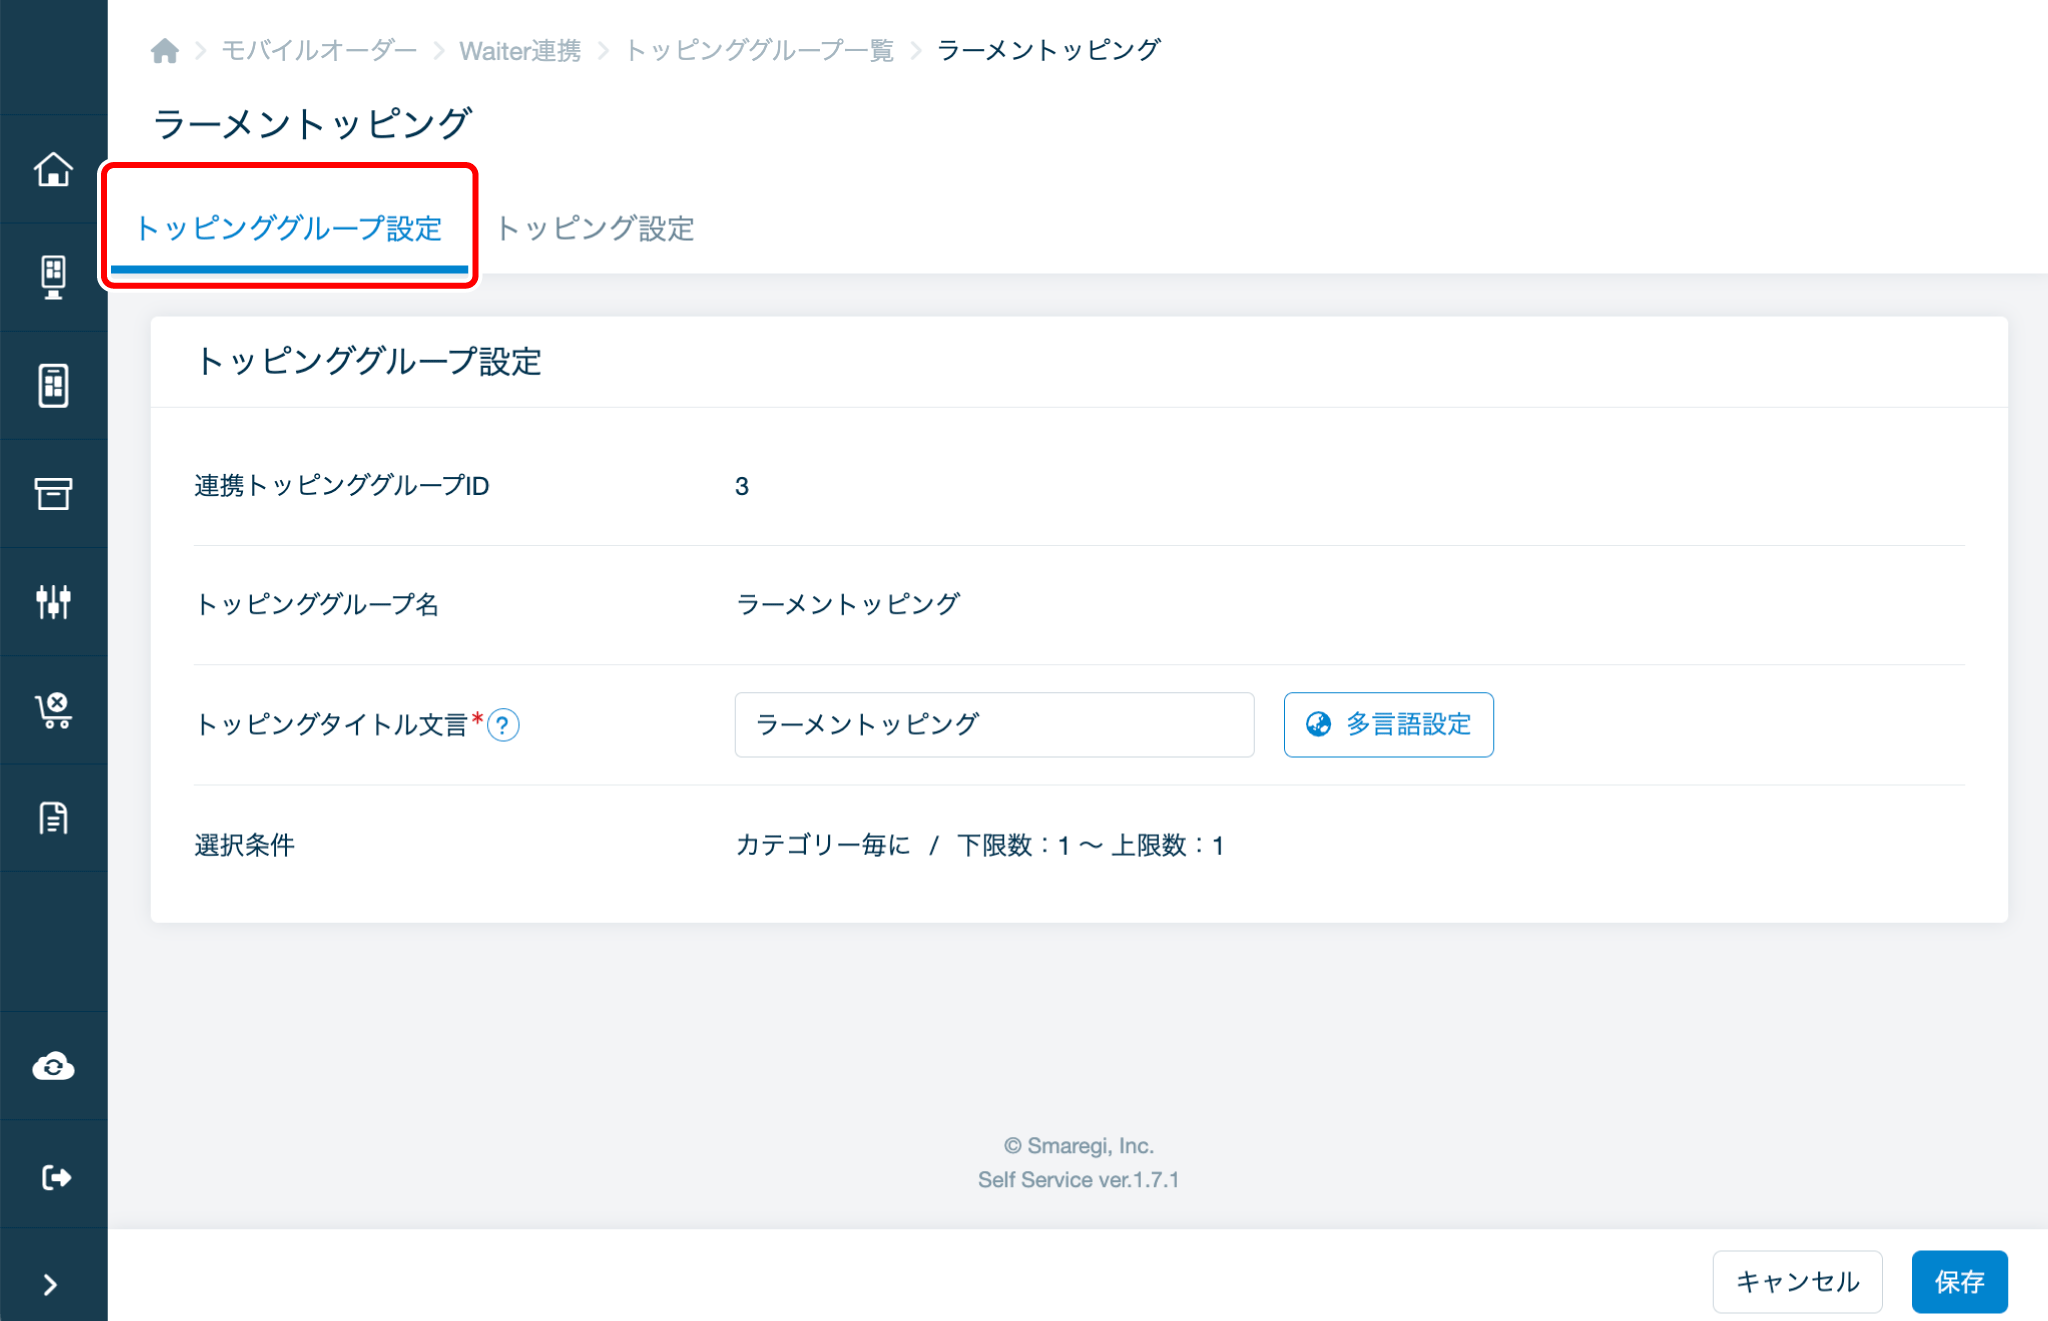2048x1321 pixels.
Task: Click the breadcrumb home icon
Action: tap(165, 50)
